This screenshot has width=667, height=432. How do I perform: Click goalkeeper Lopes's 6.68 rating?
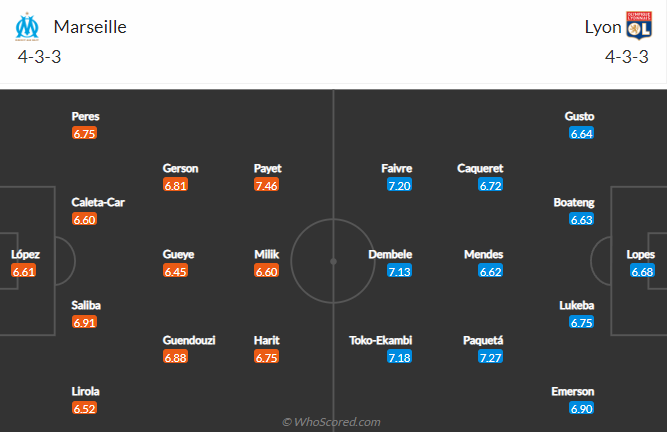pos(641,272)
